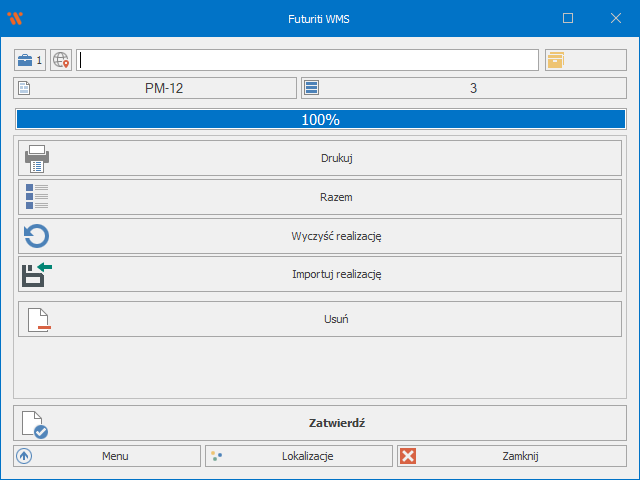Click the red X icon on Zamknij
The image size is (640, 480).
[408, 456]
